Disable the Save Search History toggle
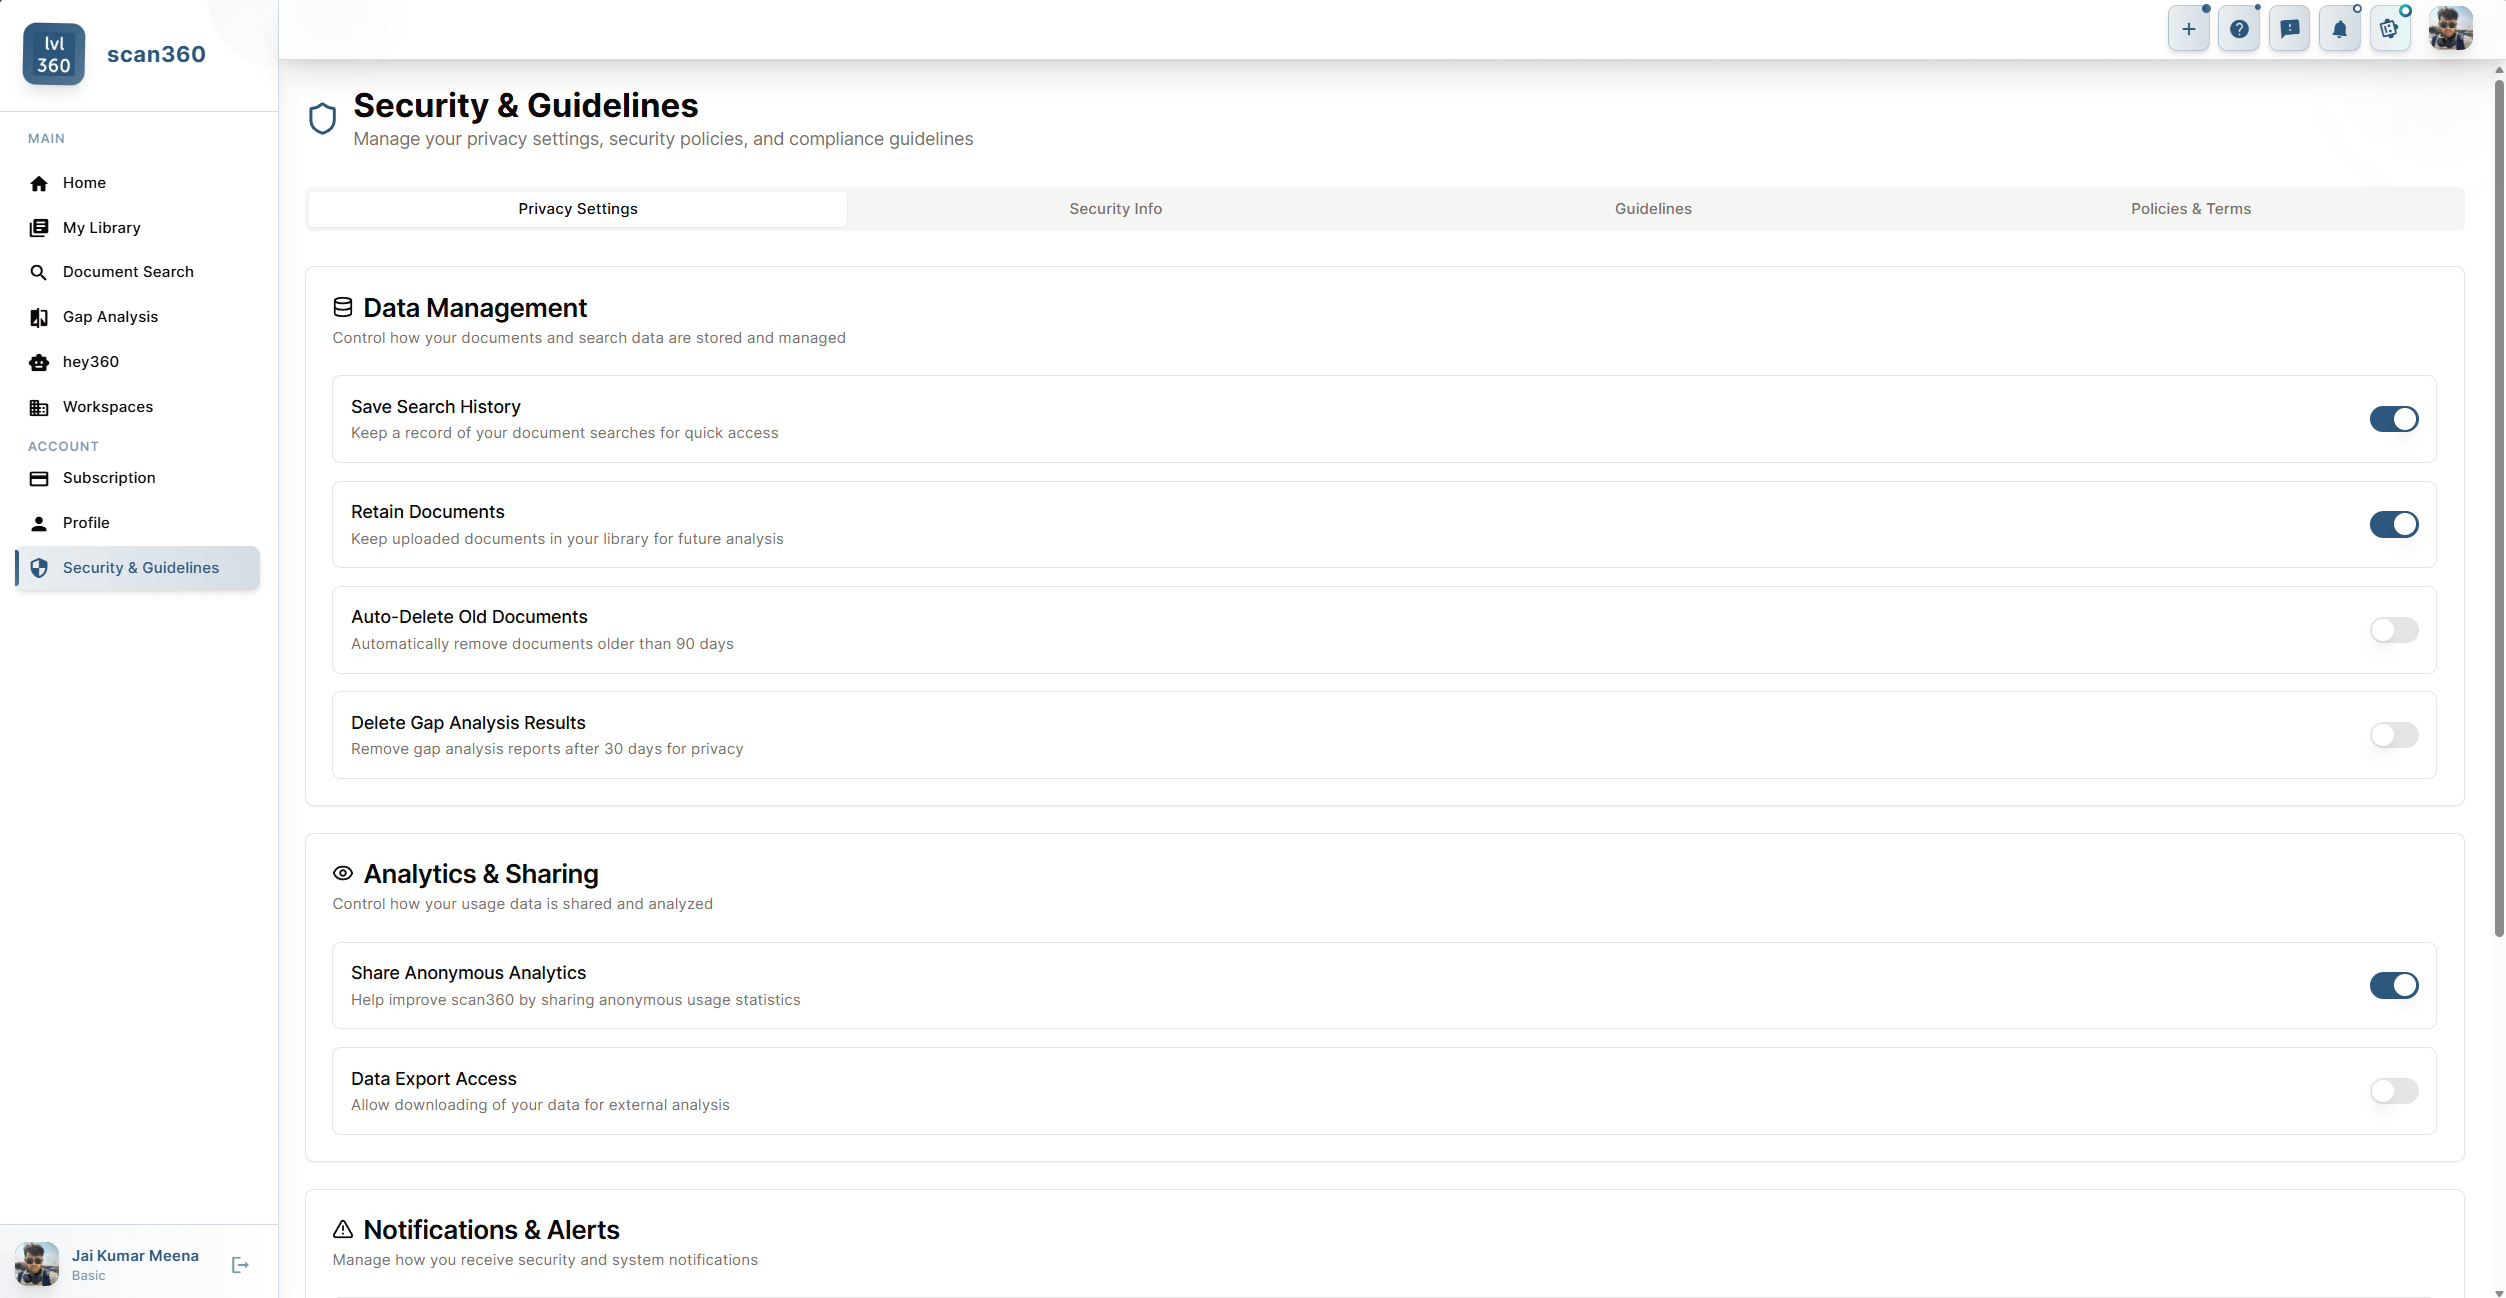The width and height of the screenshot is (2506, 1298). tap(2394, 419)
